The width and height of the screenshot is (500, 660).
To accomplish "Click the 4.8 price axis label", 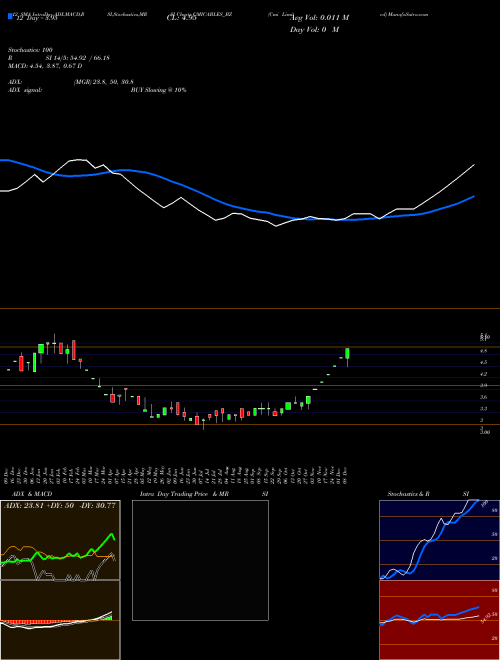I will click(x=484, y=351).
